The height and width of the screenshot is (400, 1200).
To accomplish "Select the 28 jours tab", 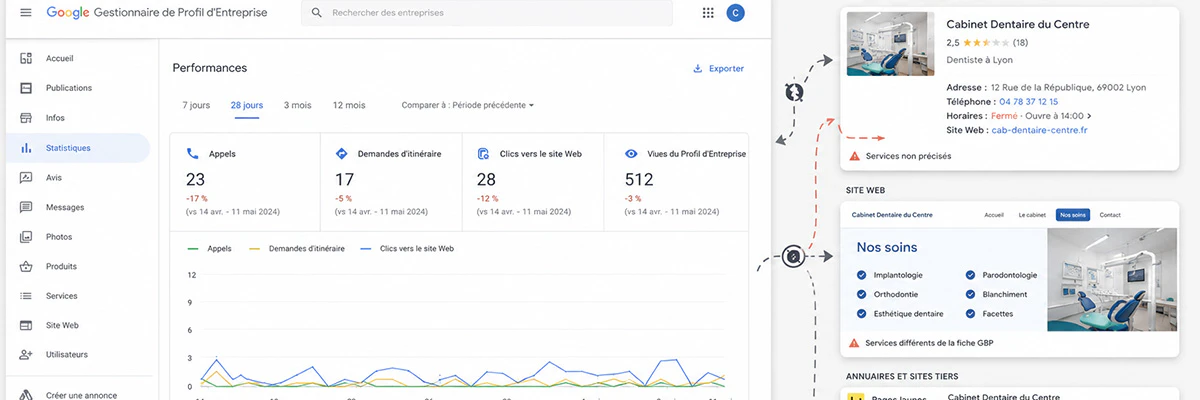I will click(x=247, y=105).
